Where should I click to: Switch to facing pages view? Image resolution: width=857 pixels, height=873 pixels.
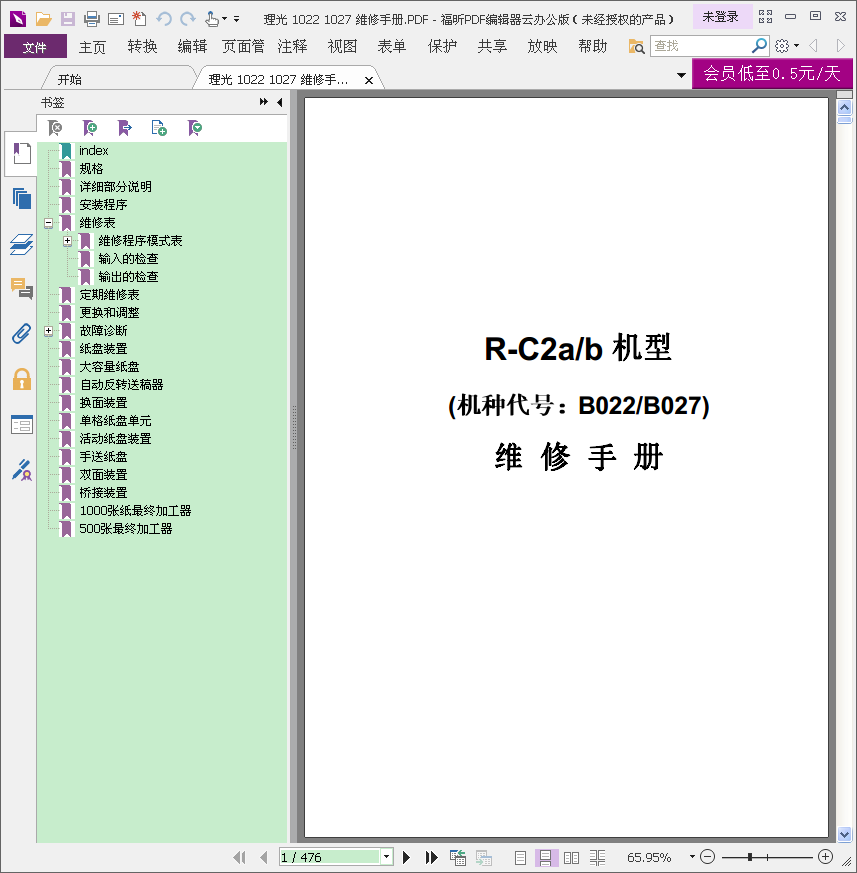point(571,858)
